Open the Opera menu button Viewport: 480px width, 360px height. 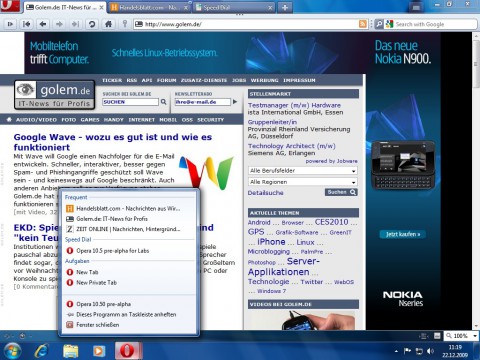click(x=9, y=6)
